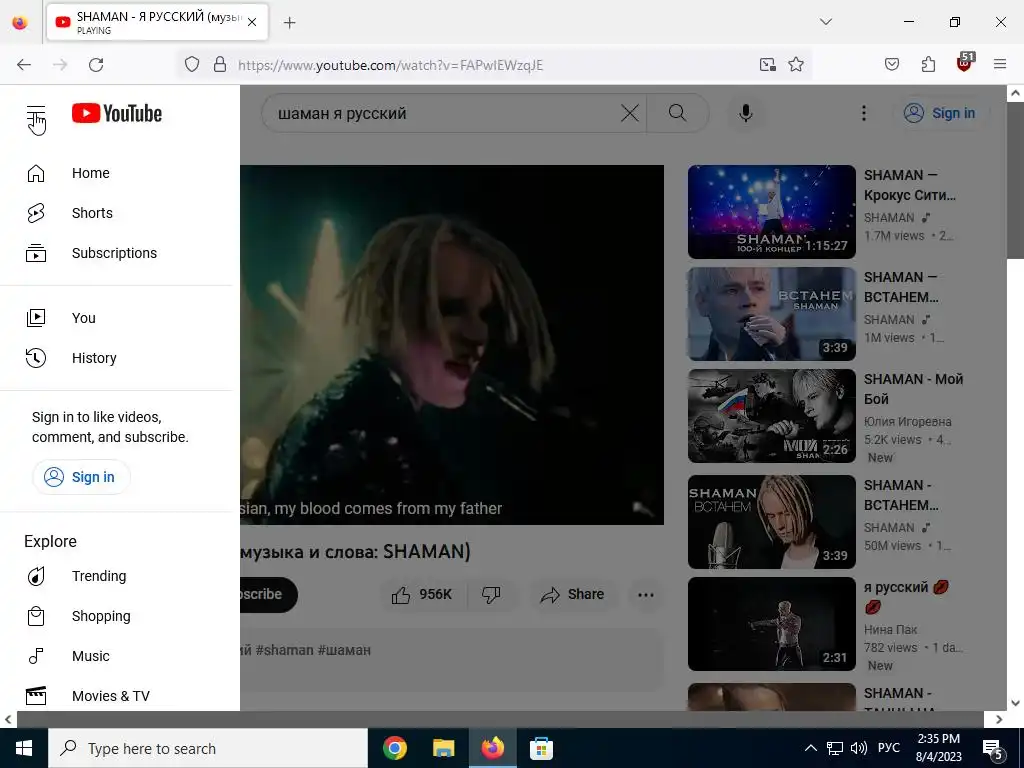Open site information padlock
Screen dimensions: 1024x768
pos(220,64)
